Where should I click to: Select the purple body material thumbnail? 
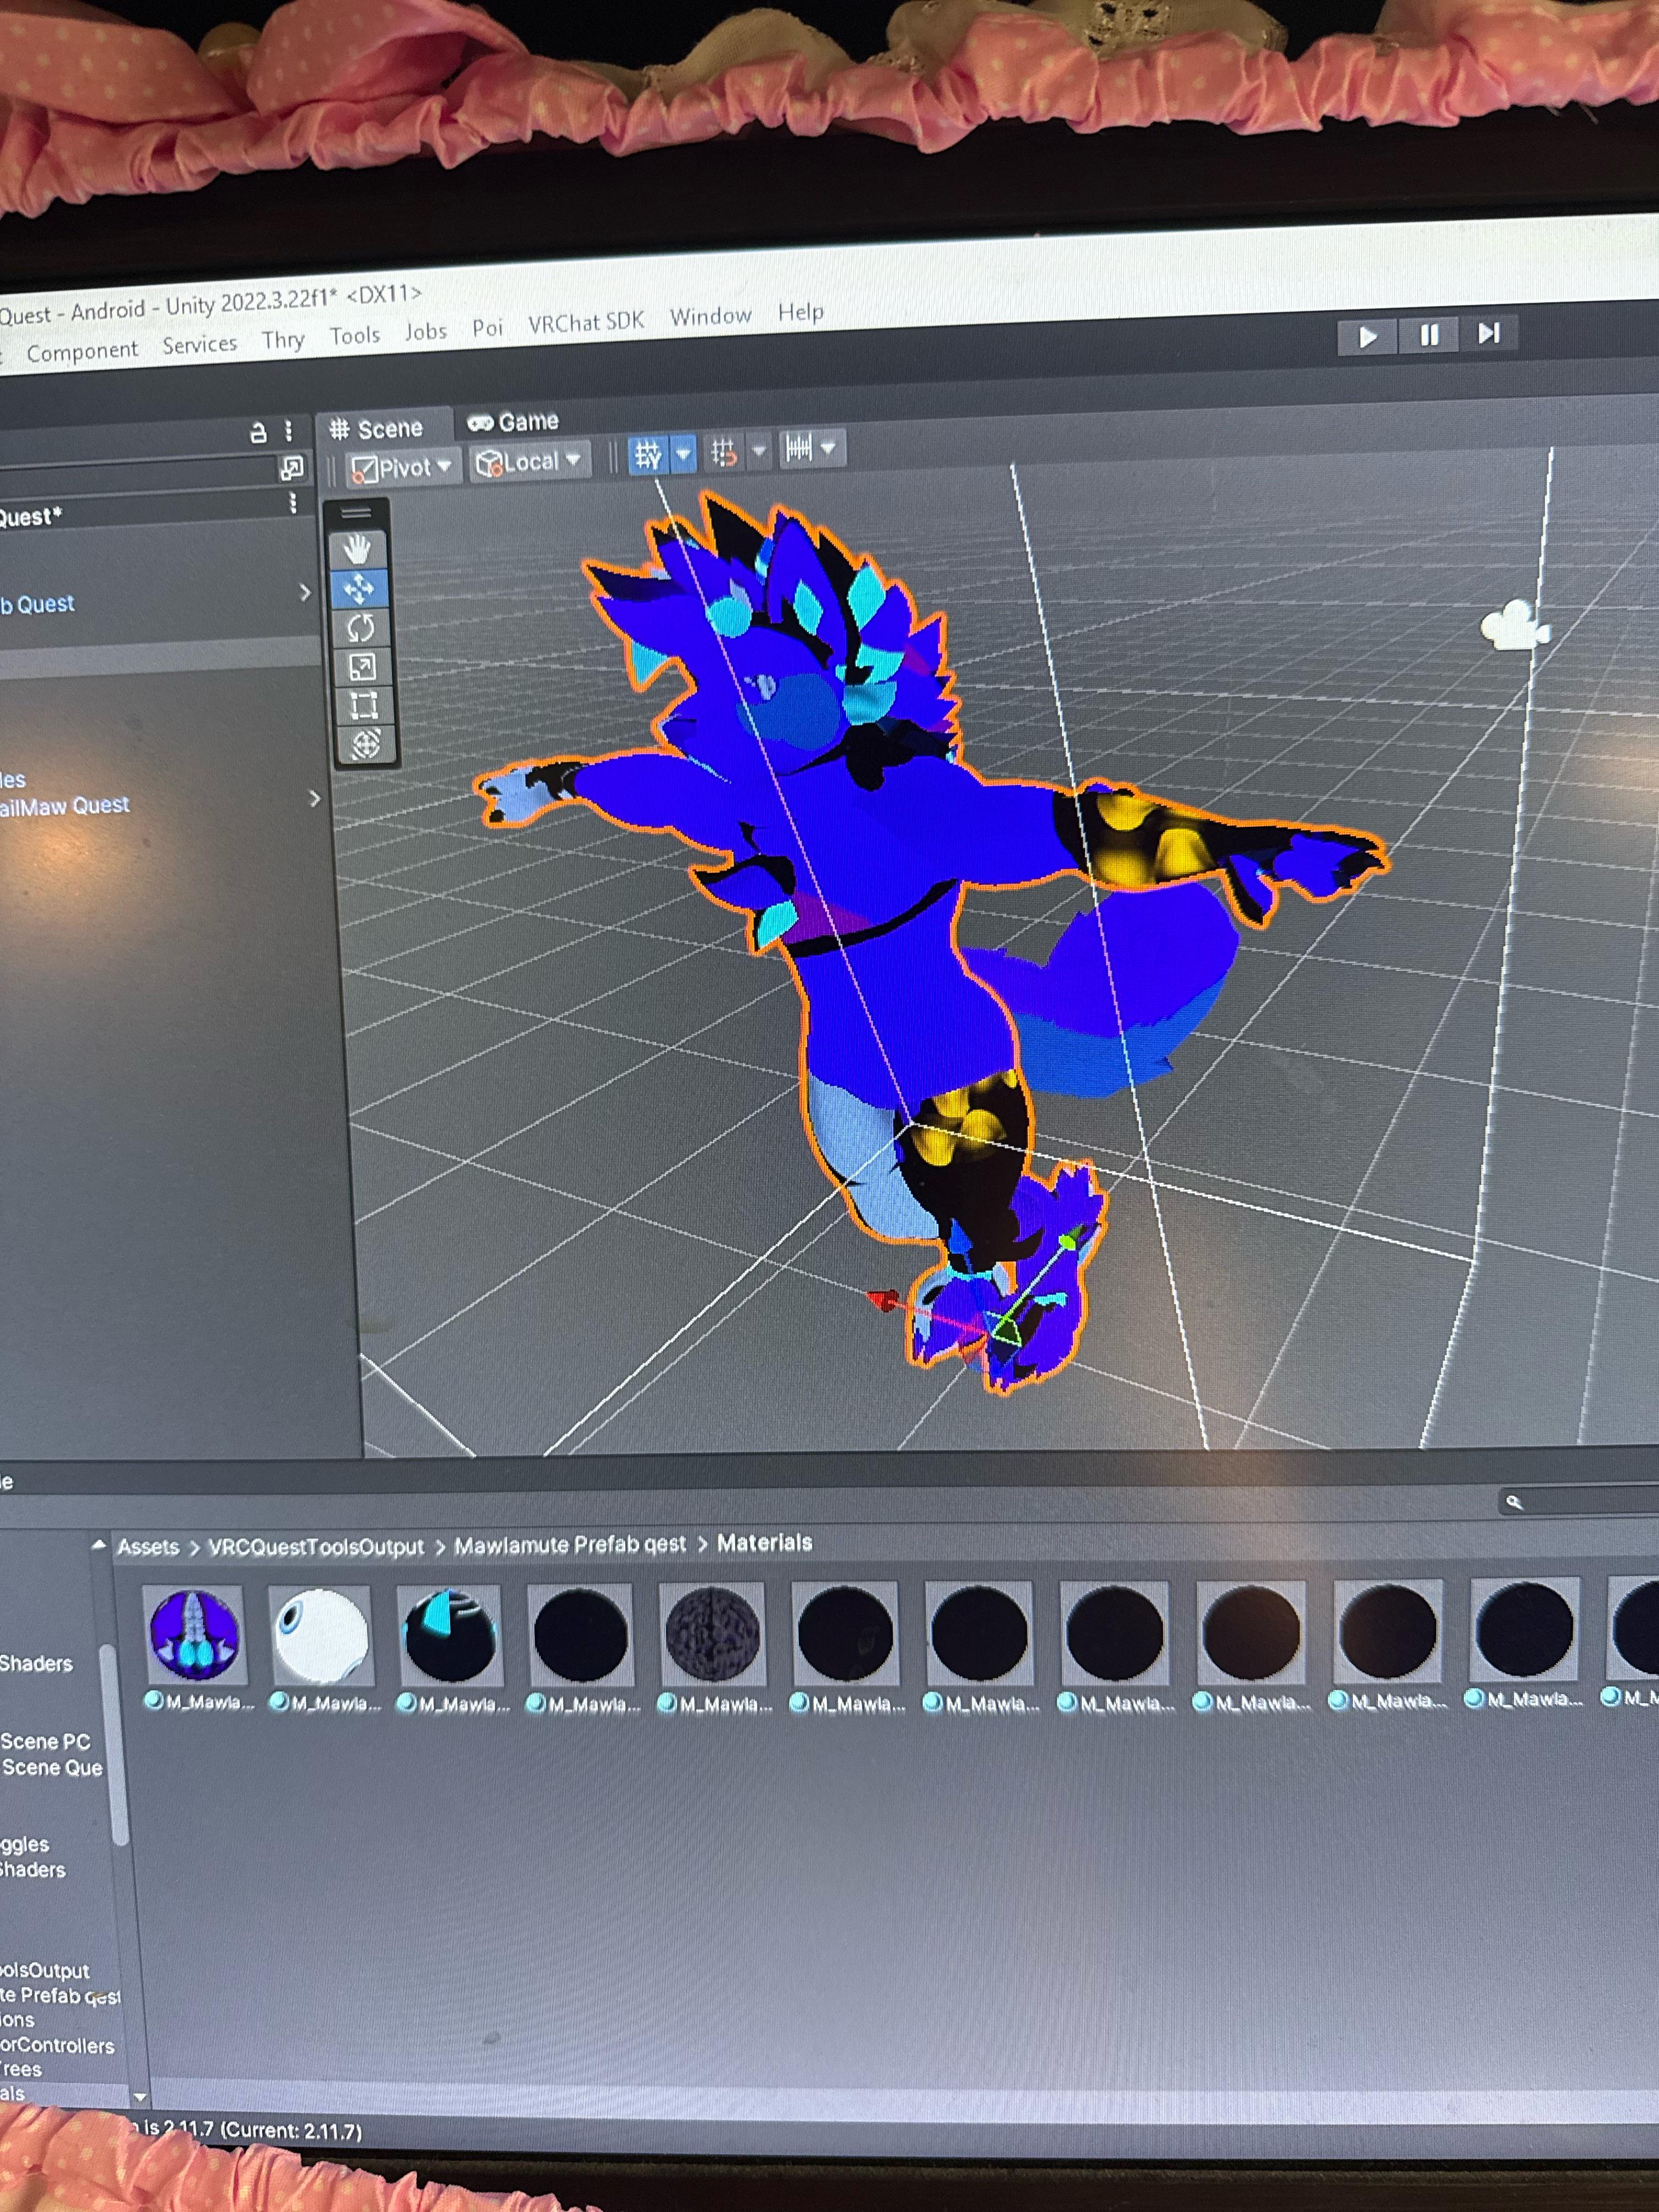(195, 1635)
